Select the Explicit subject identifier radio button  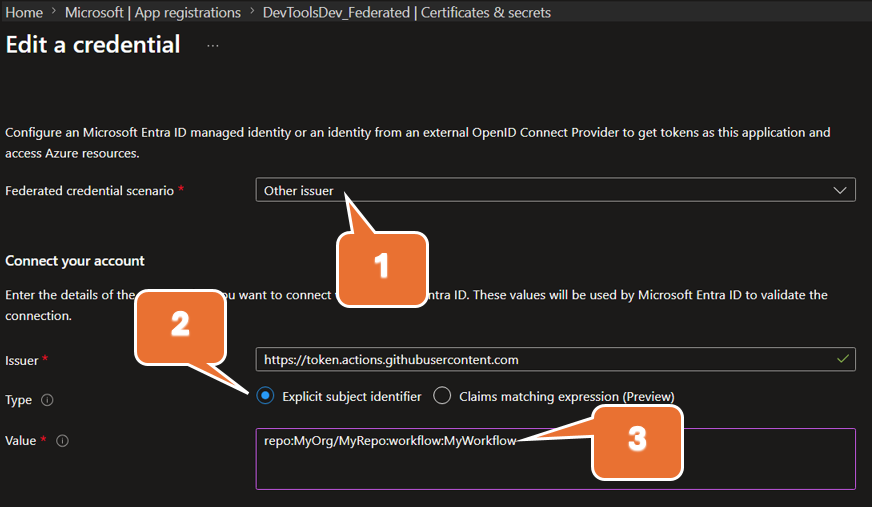[x=265, y=396]
